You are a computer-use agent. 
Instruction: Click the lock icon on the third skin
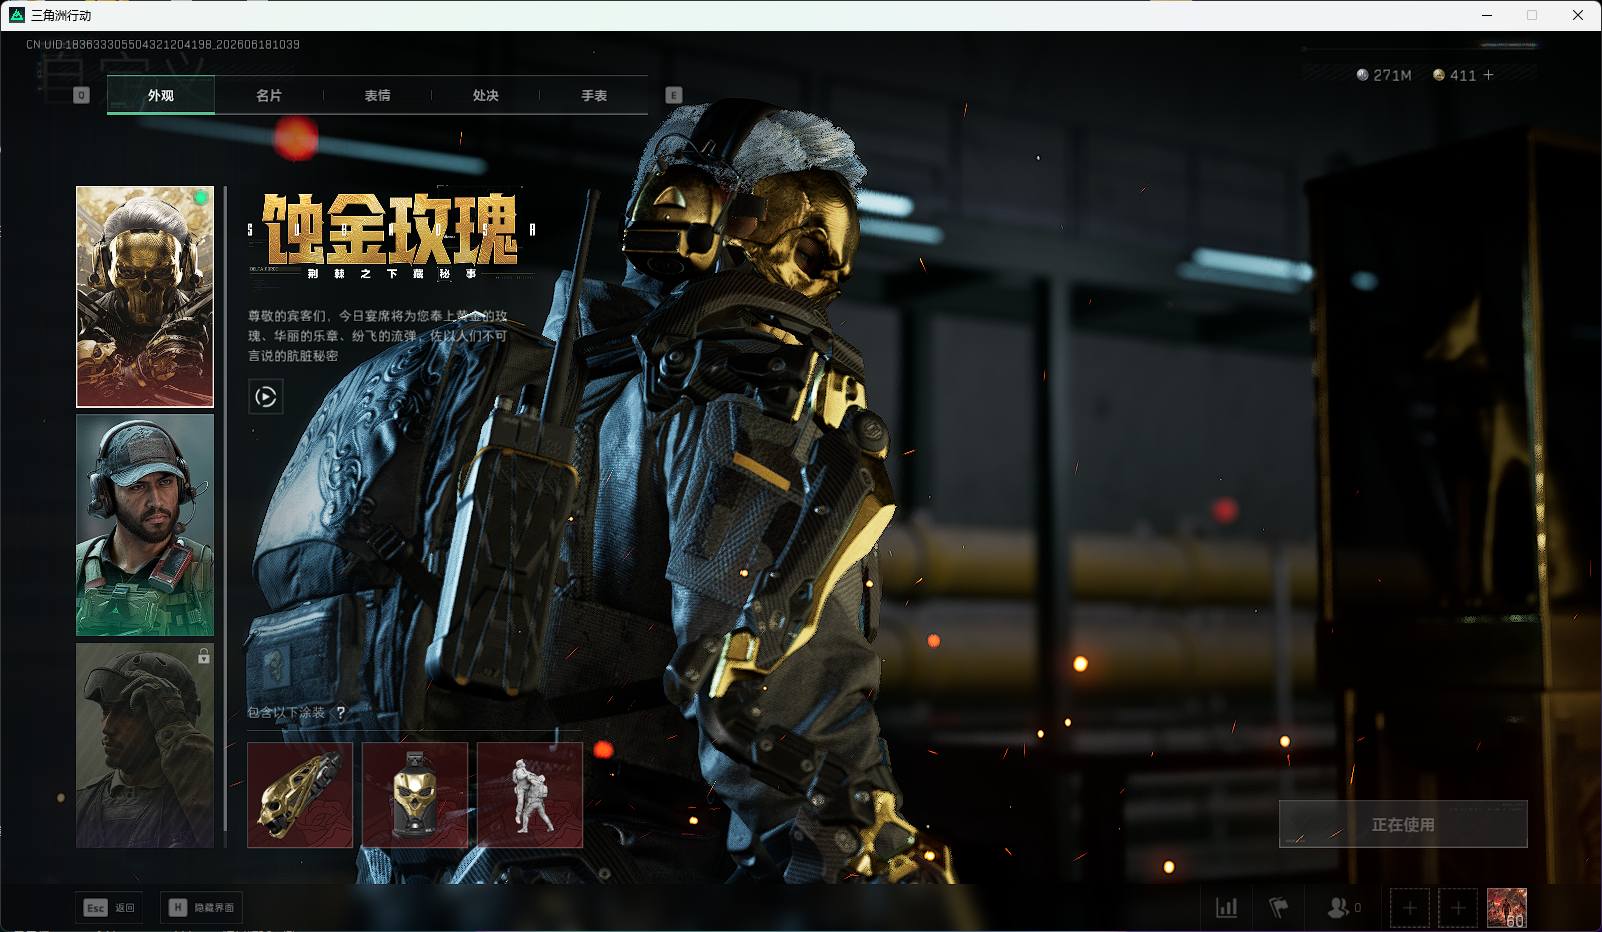(x=204, y=656)
